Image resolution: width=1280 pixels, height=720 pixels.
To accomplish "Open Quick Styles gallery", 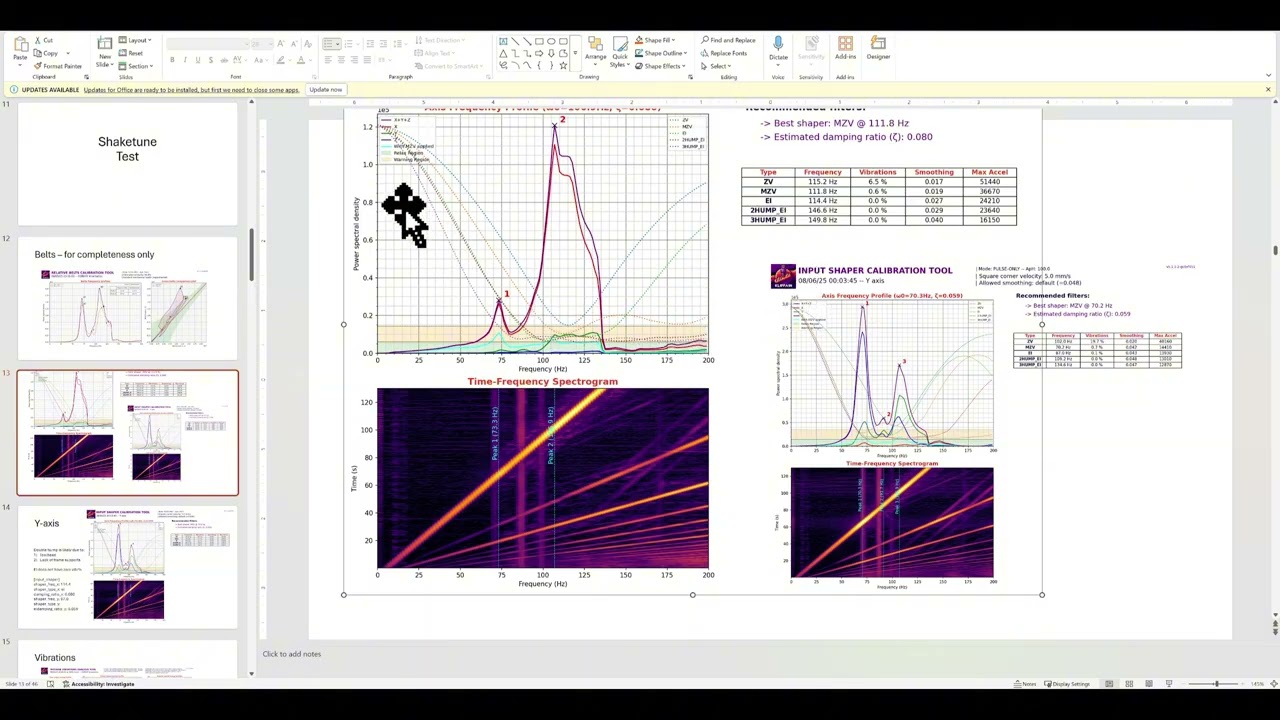I will point(620,50).
